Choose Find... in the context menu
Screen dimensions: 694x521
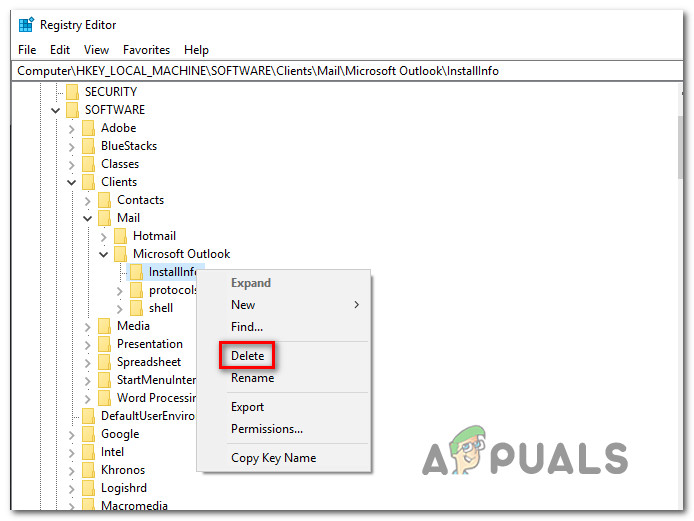[283, 327]
